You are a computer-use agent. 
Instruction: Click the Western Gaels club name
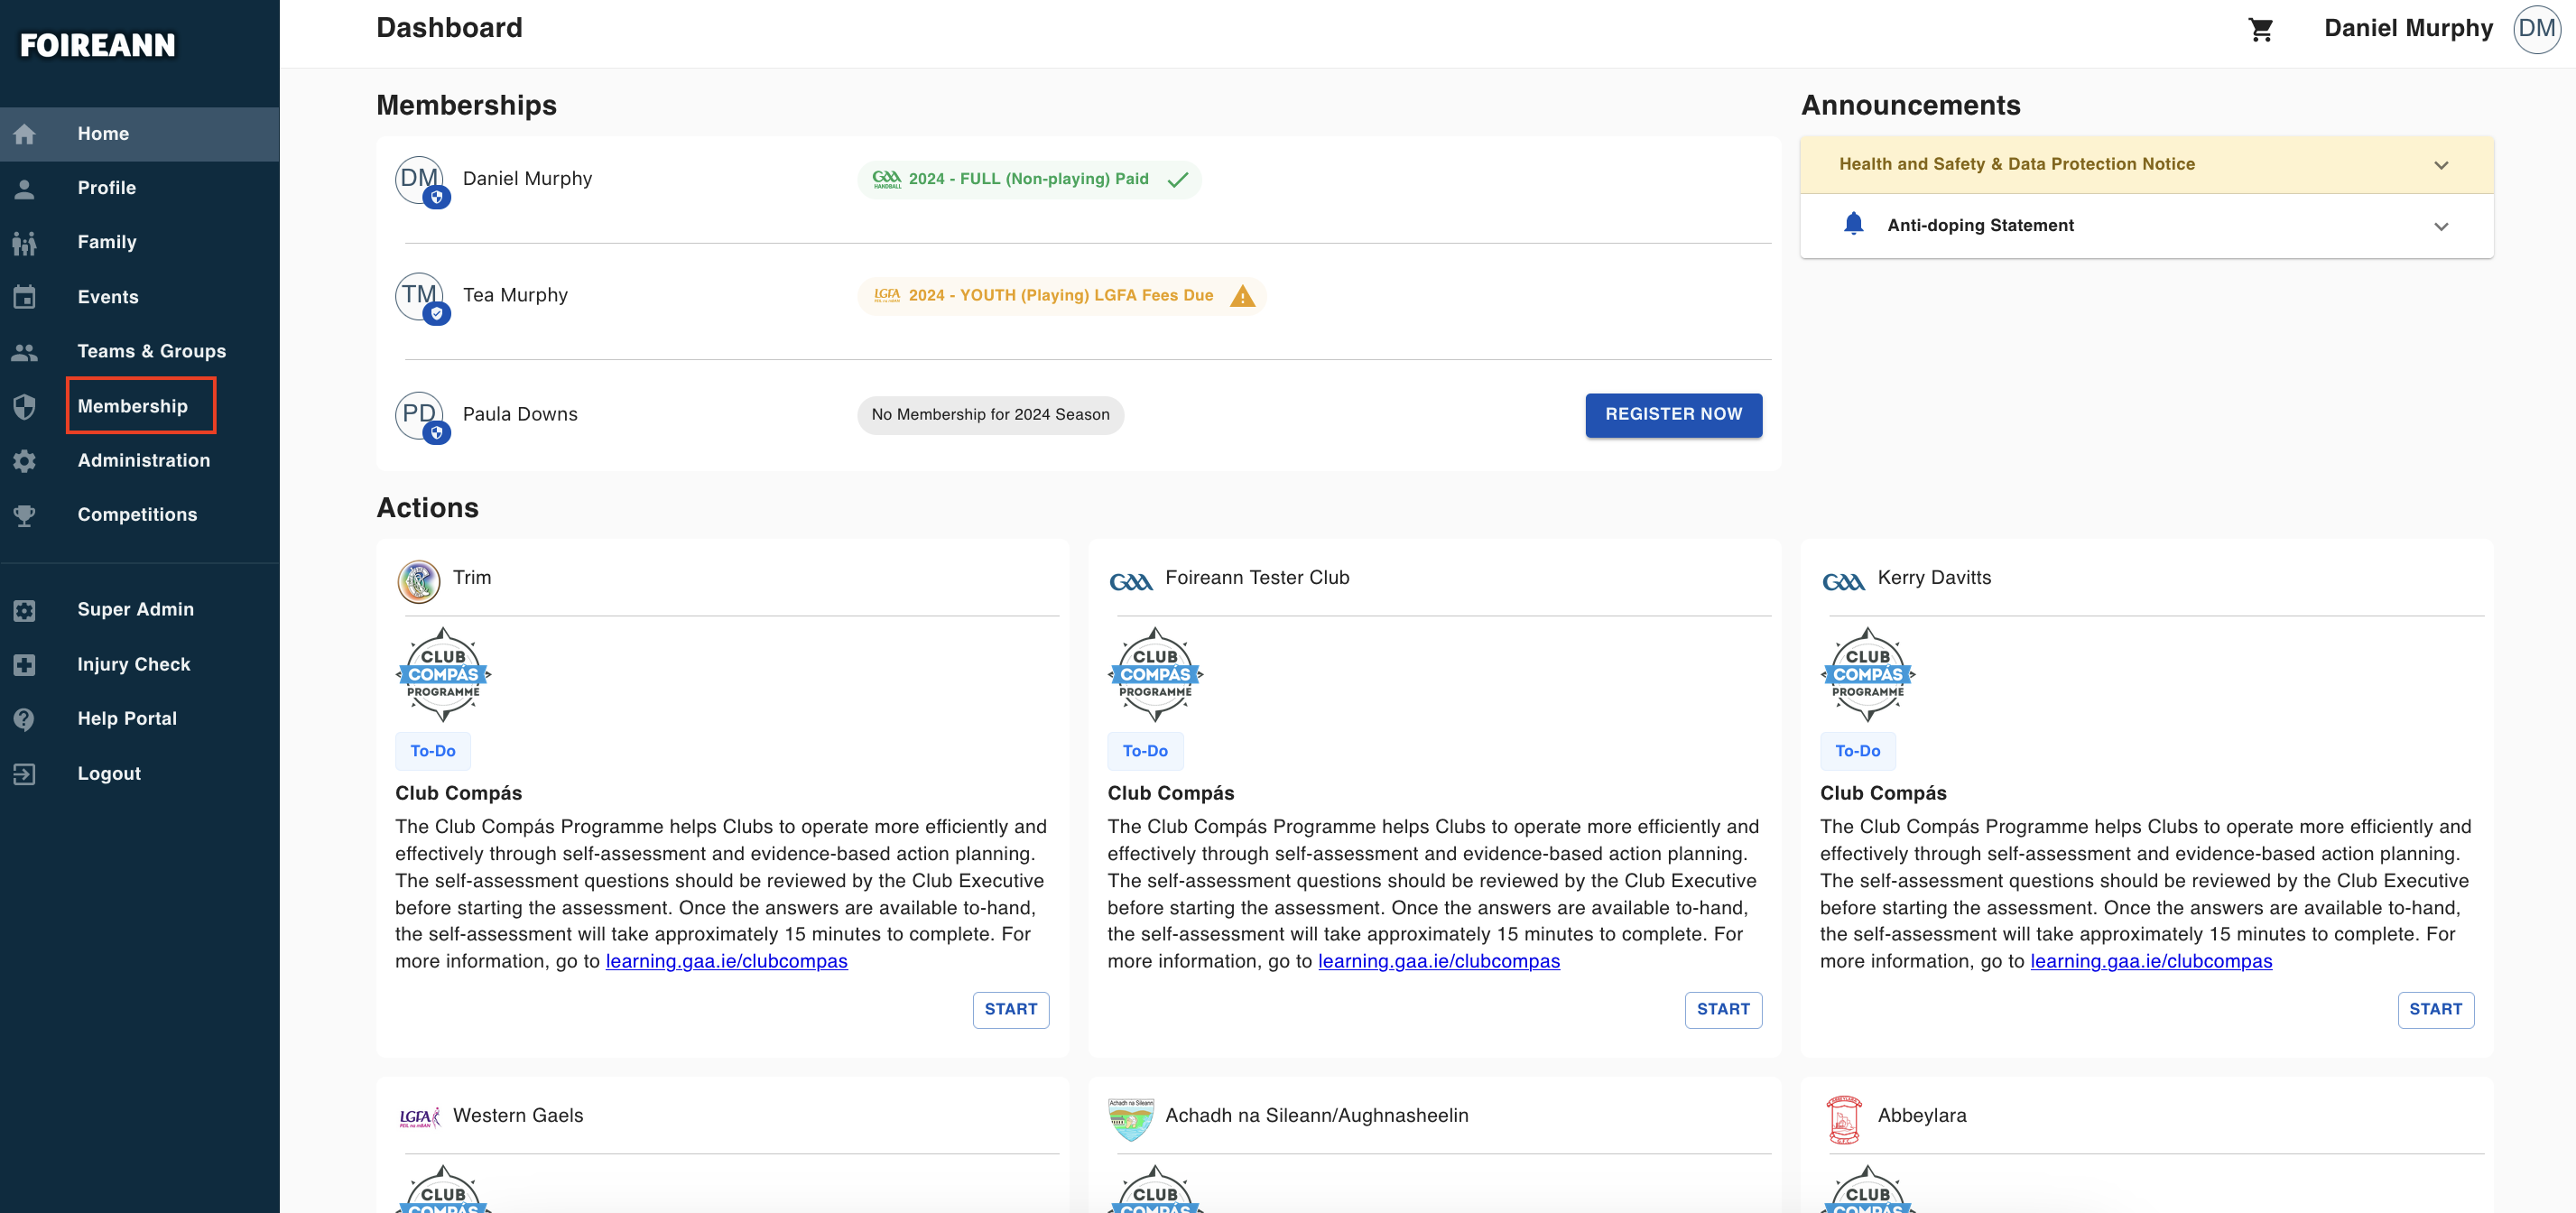[x=518, y=1117]
